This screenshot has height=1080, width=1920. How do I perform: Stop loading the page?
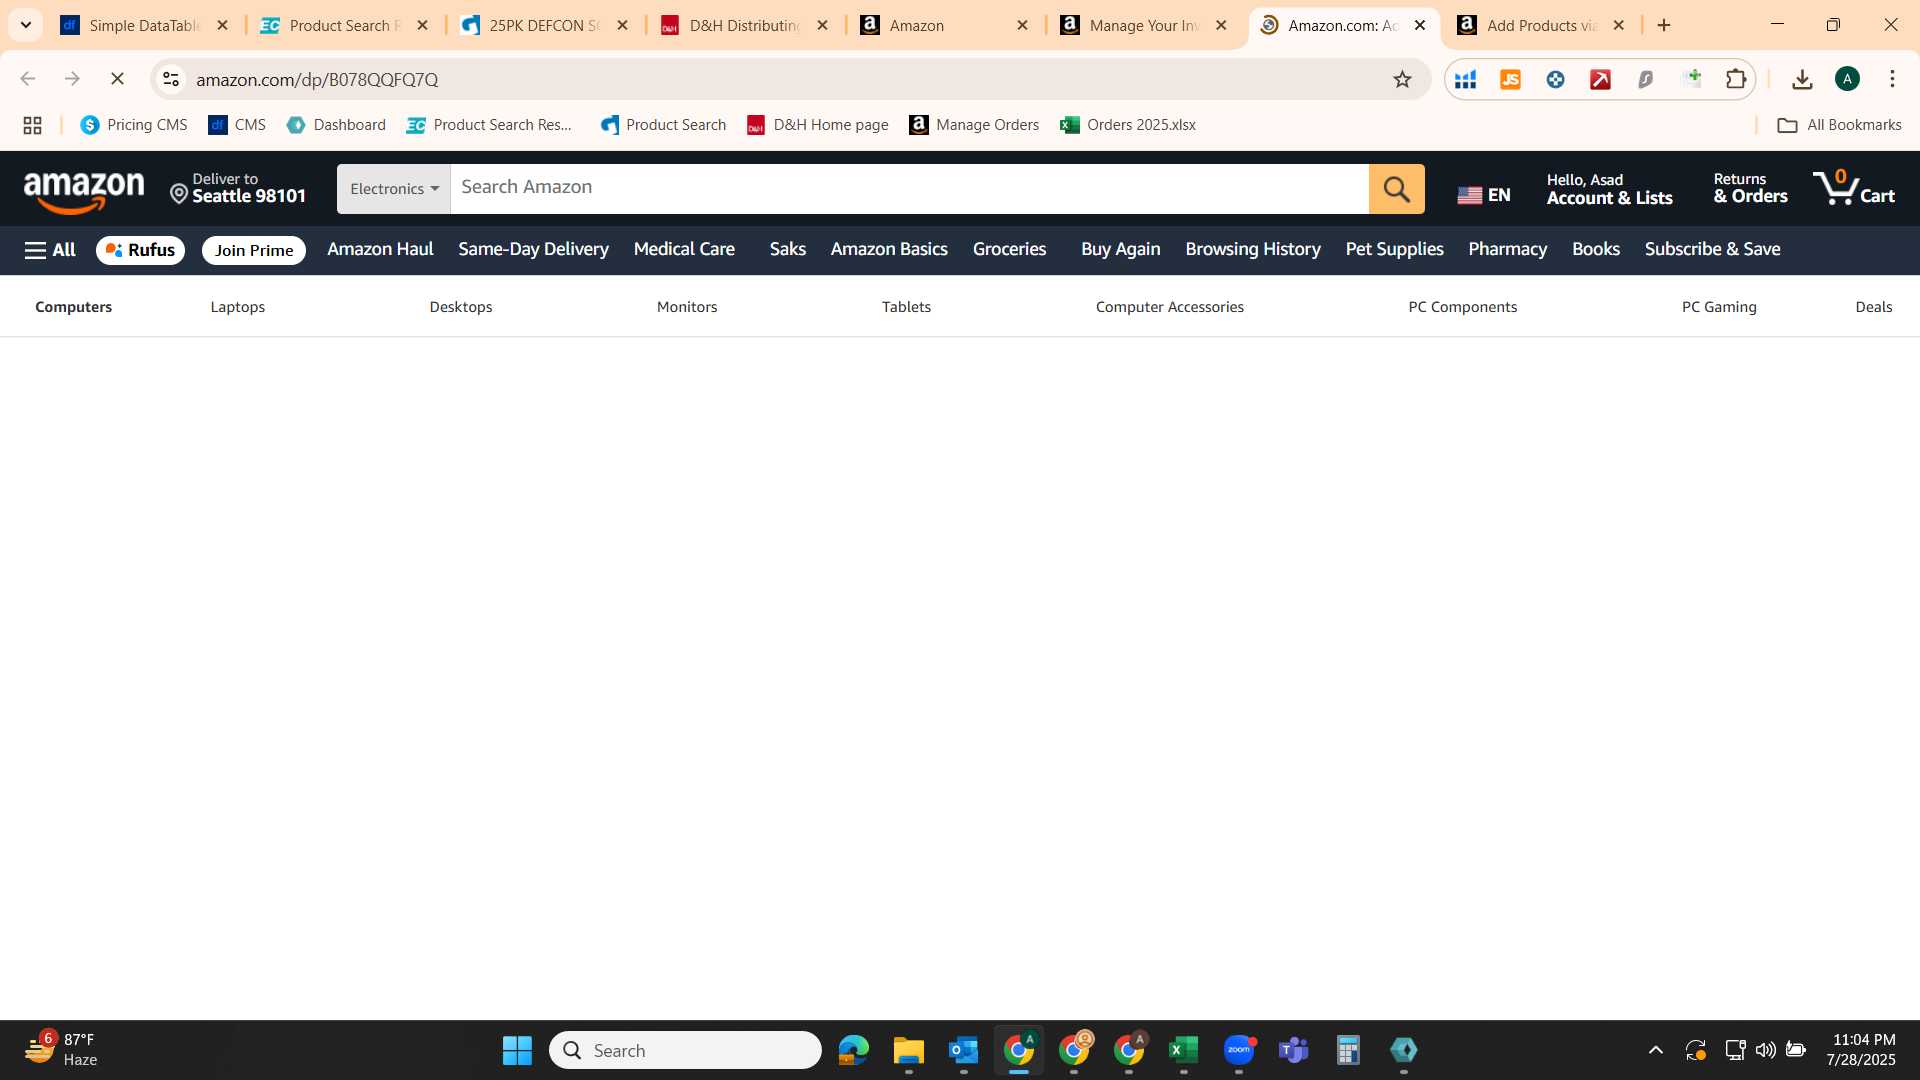click(117, 79)
